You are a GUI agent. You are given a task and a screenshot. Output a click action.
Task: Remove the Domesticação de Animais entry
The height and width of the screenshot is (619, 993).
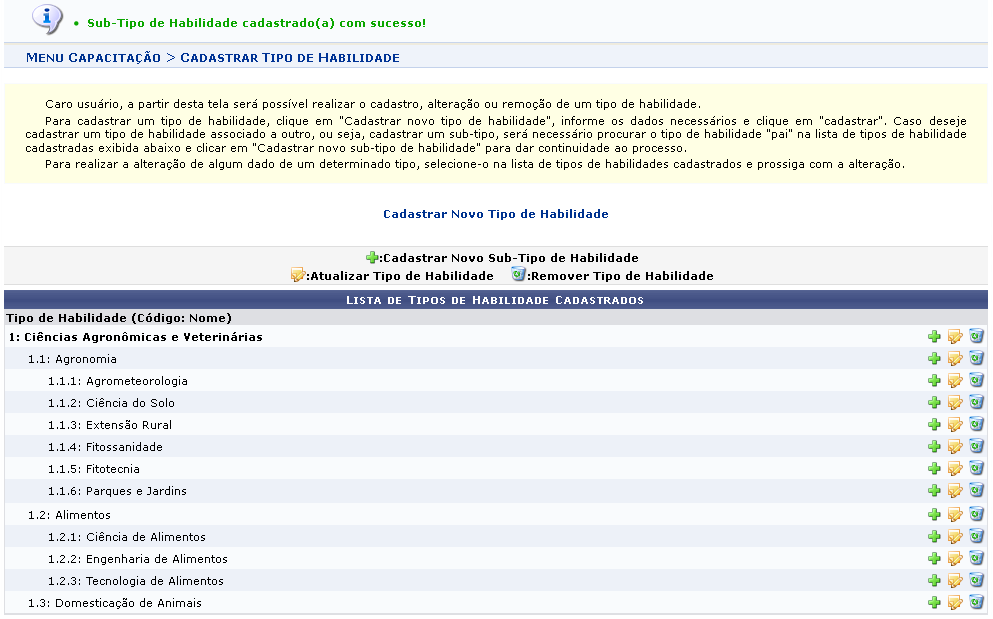pyautogui.click(x=976, y=603)
